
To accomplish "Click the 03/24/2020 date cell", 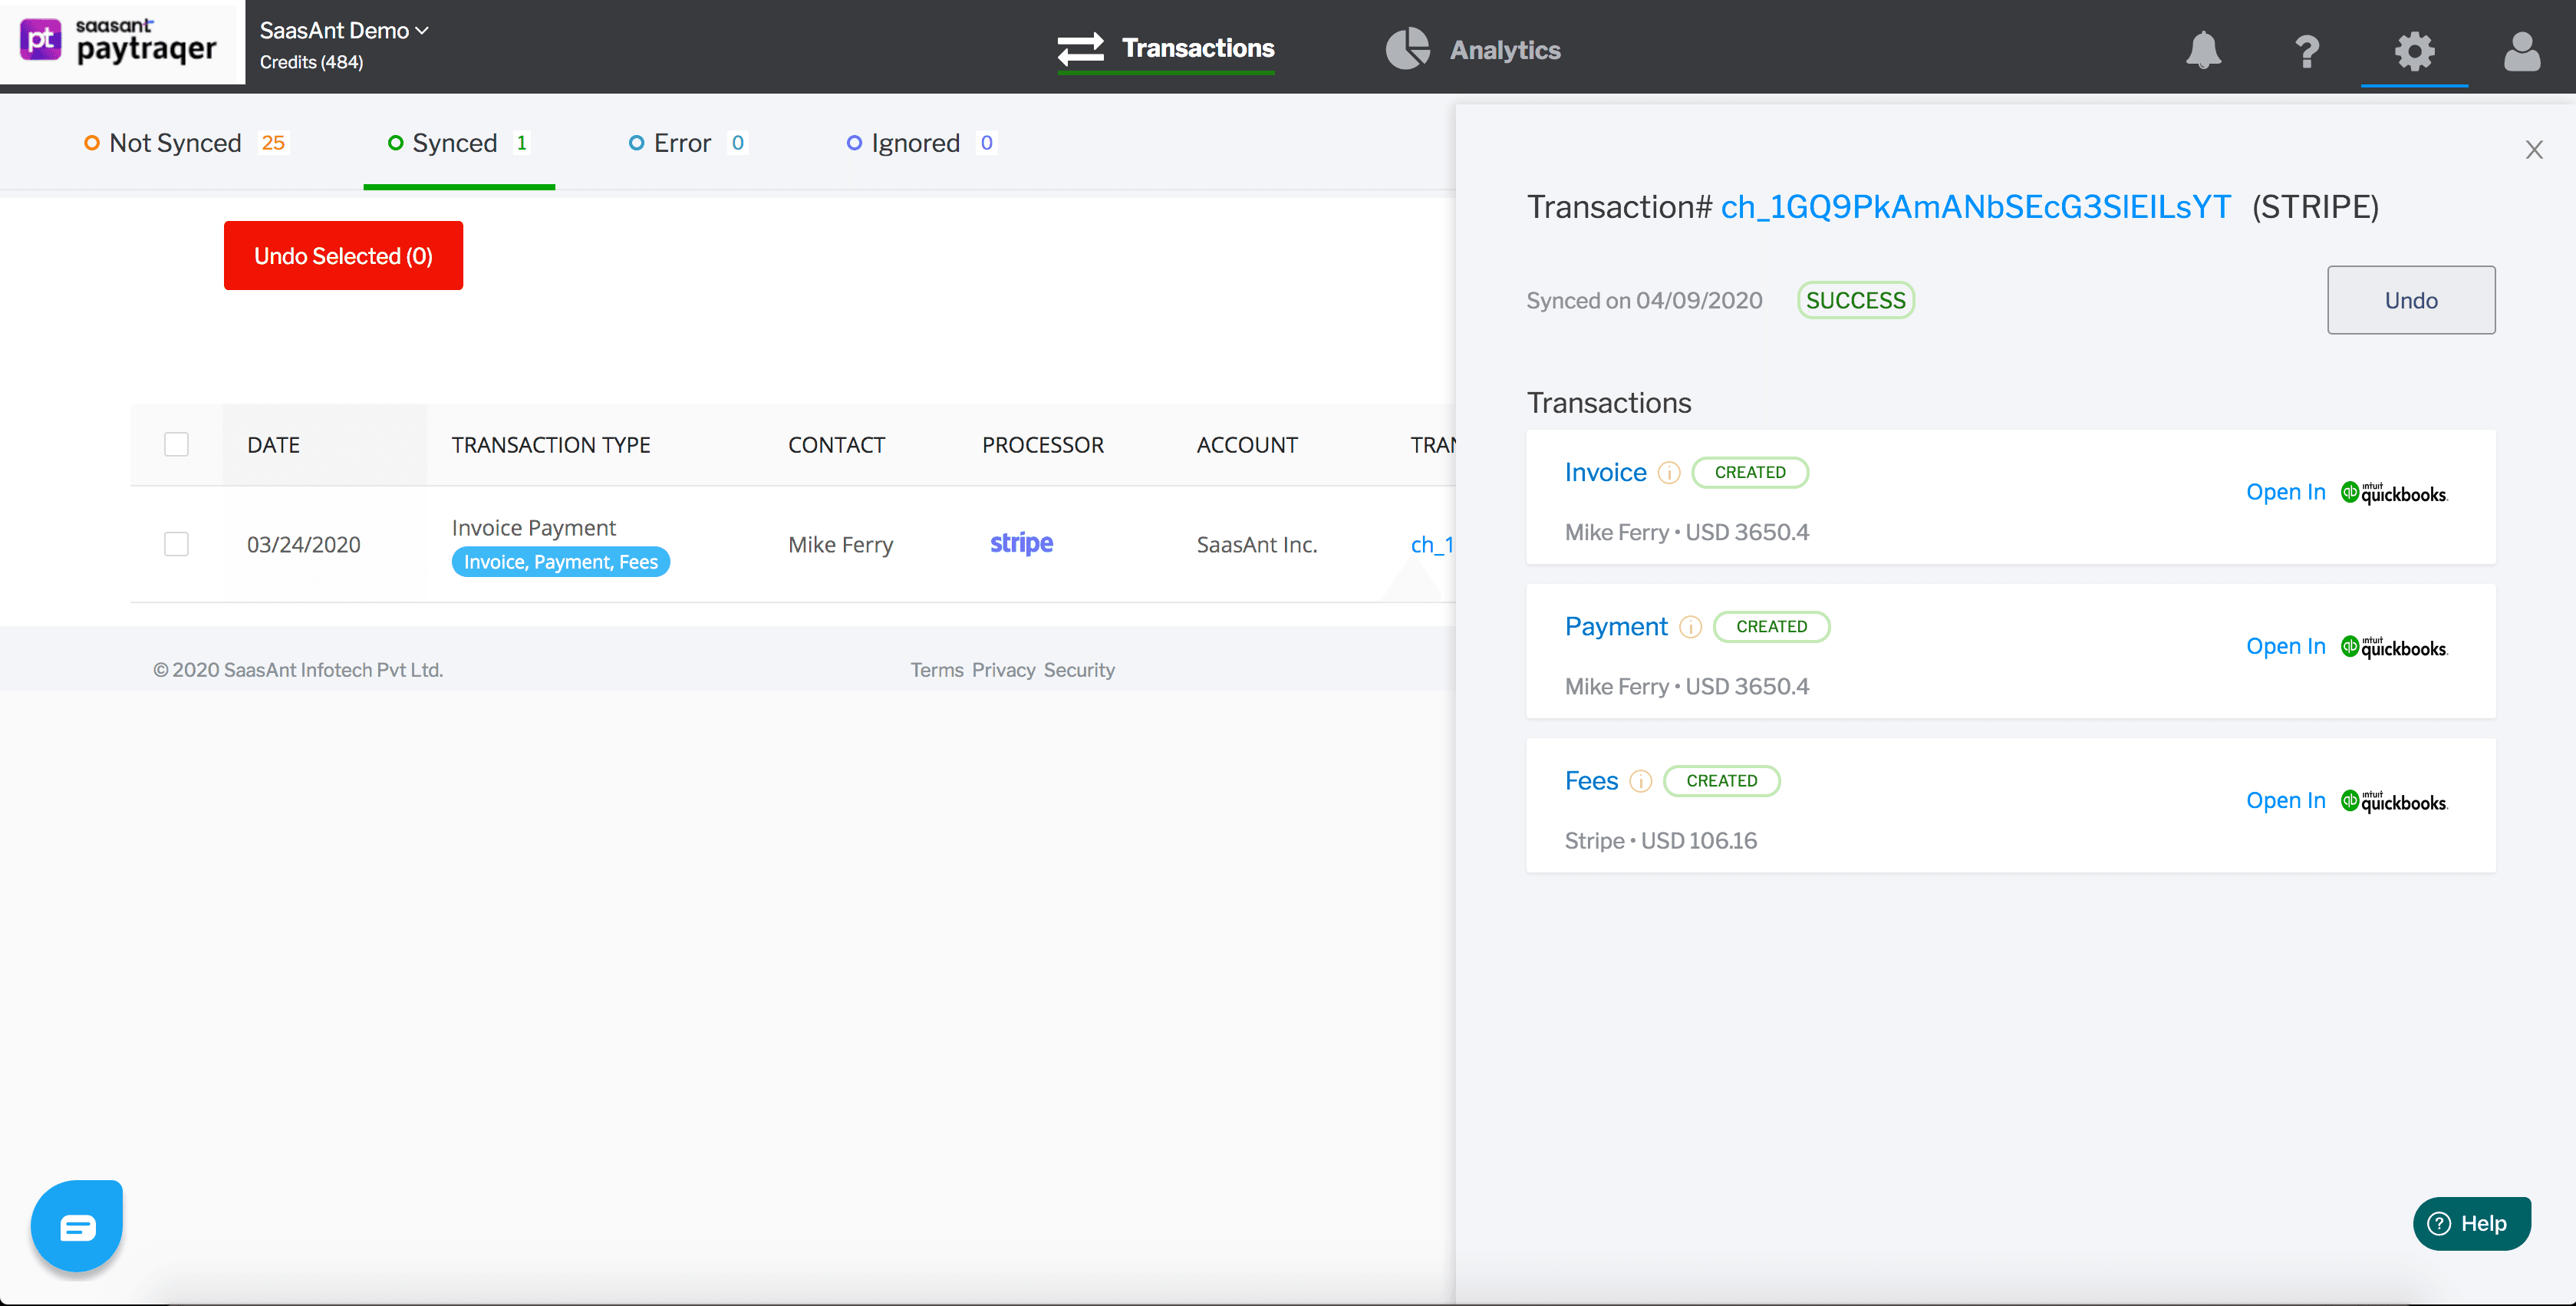I will pos(303,545).
